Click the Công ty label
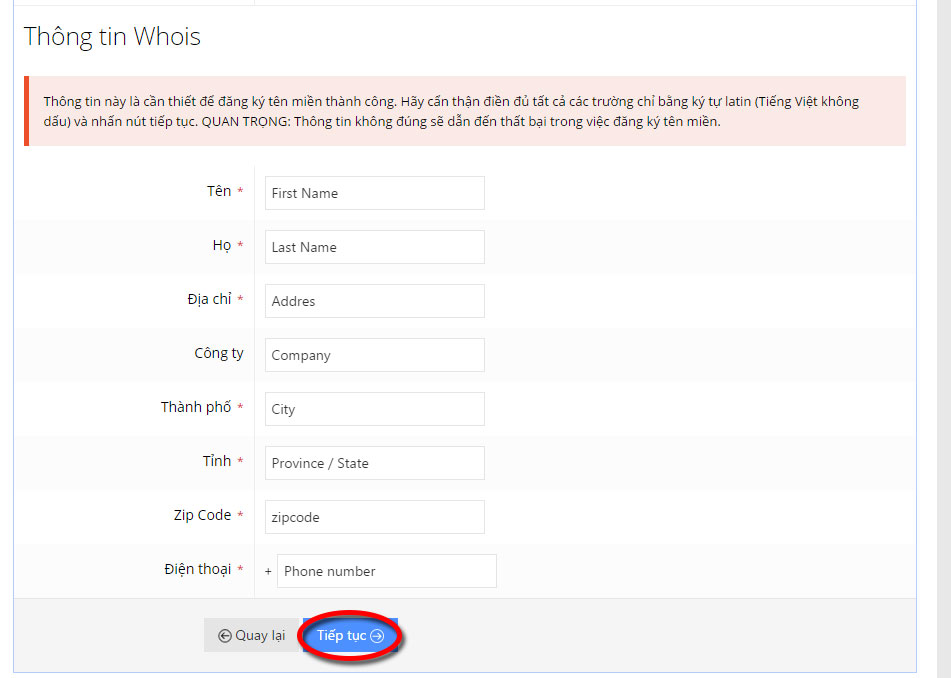The image size is (951, 678). [219, 353]
